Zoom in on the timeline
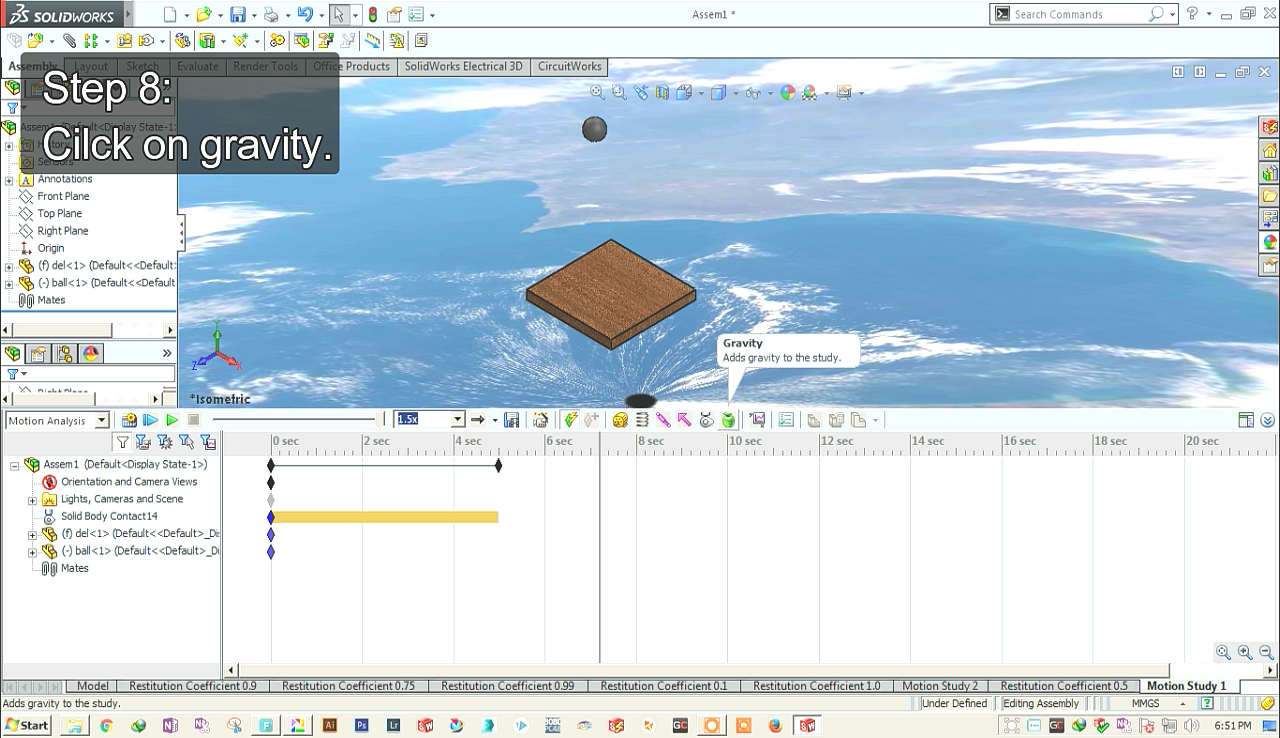Image resolution: width=1280 pixels, height=738 pixels. point(1245,652)
